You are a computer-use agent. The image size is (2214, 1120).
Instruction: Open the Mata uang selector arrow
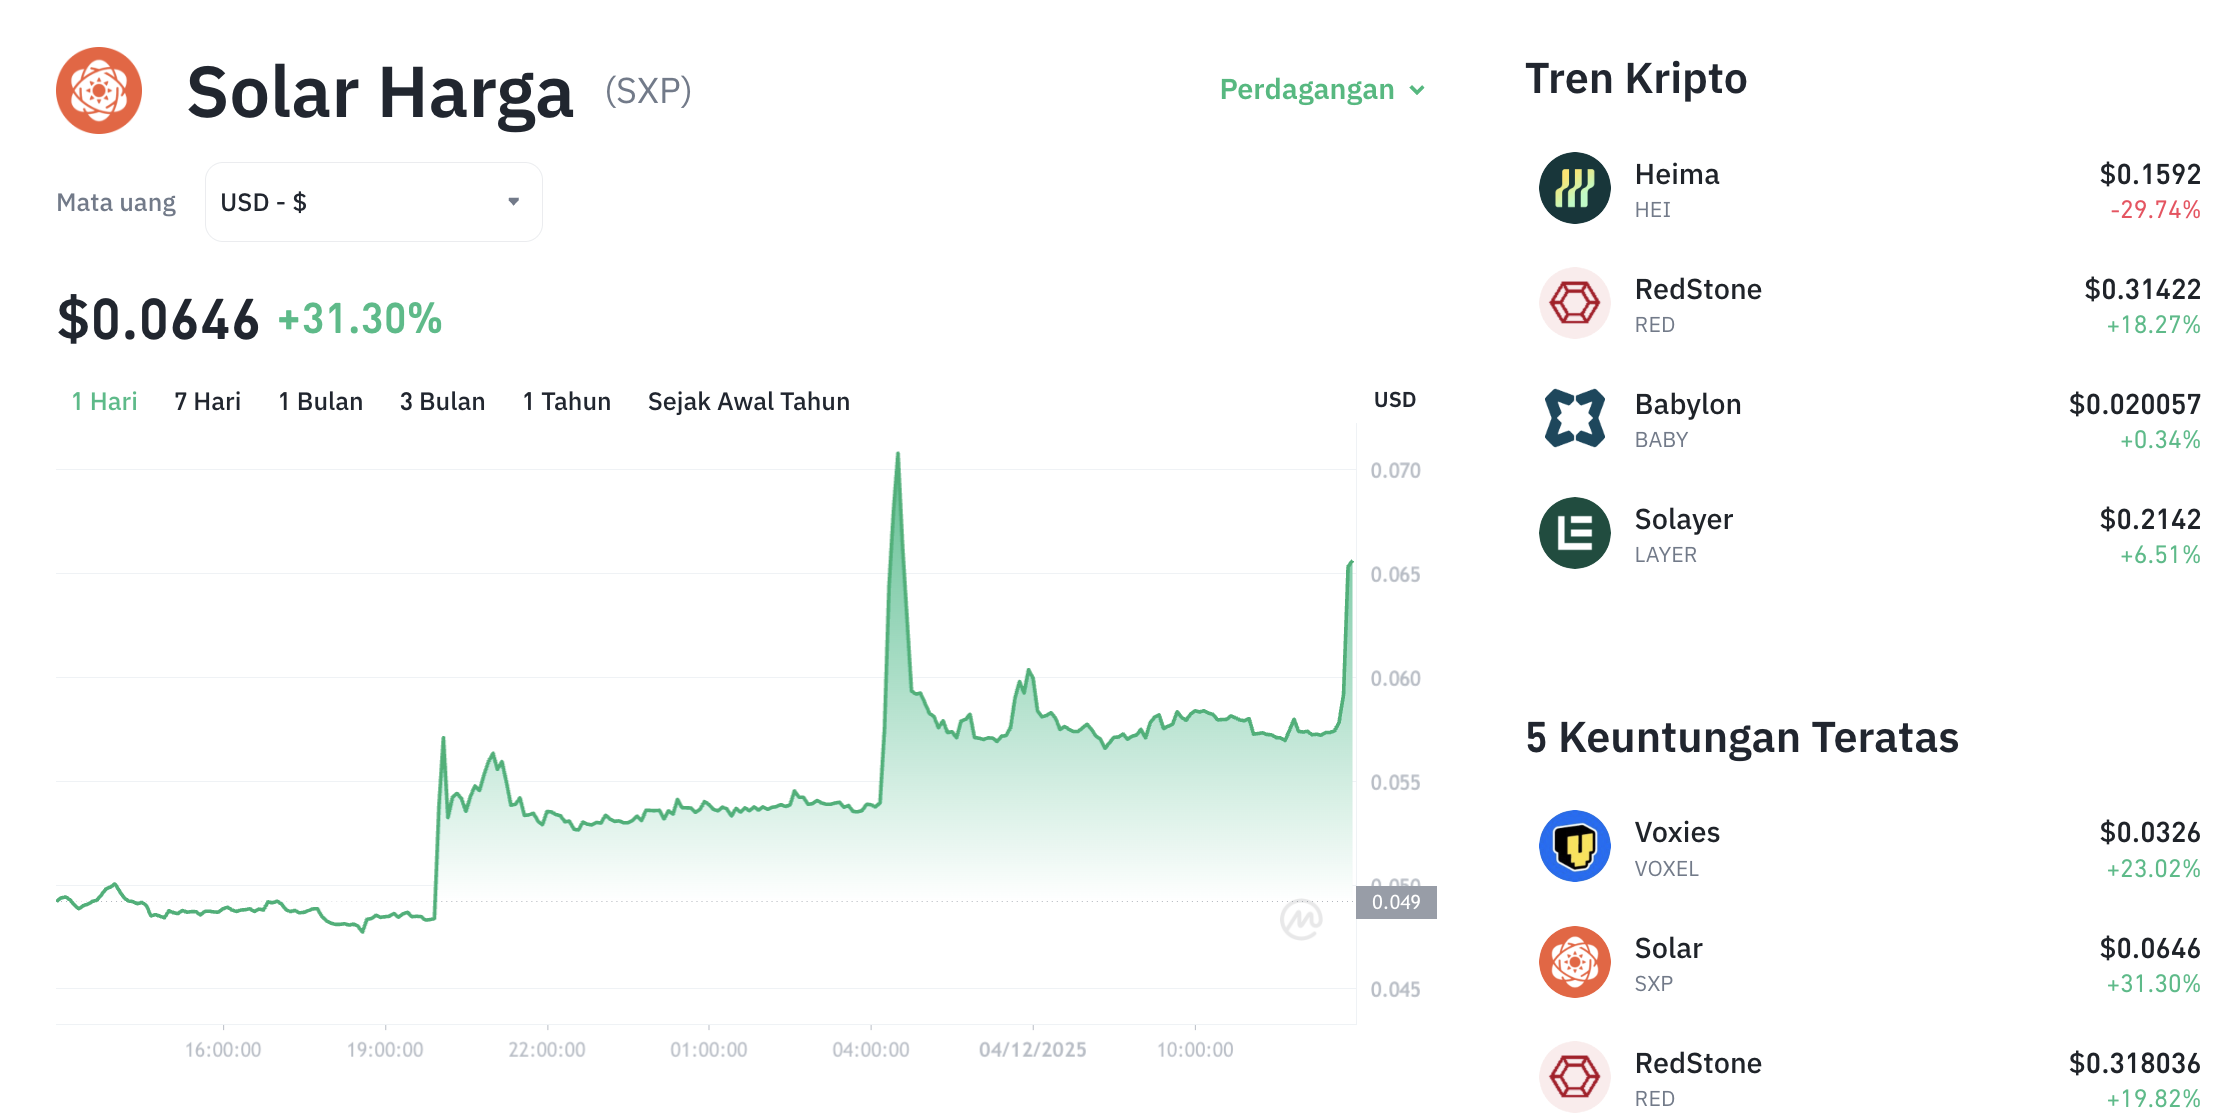(513, 201)
